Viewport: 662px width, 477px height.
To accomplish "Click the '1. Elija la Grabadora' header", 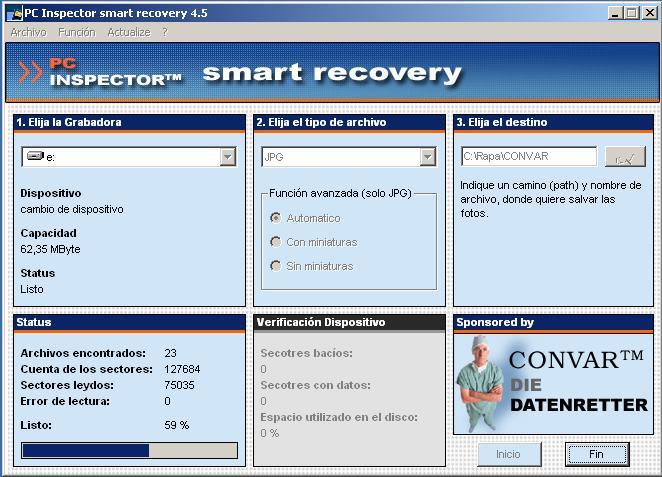I will tap(69, 122).
